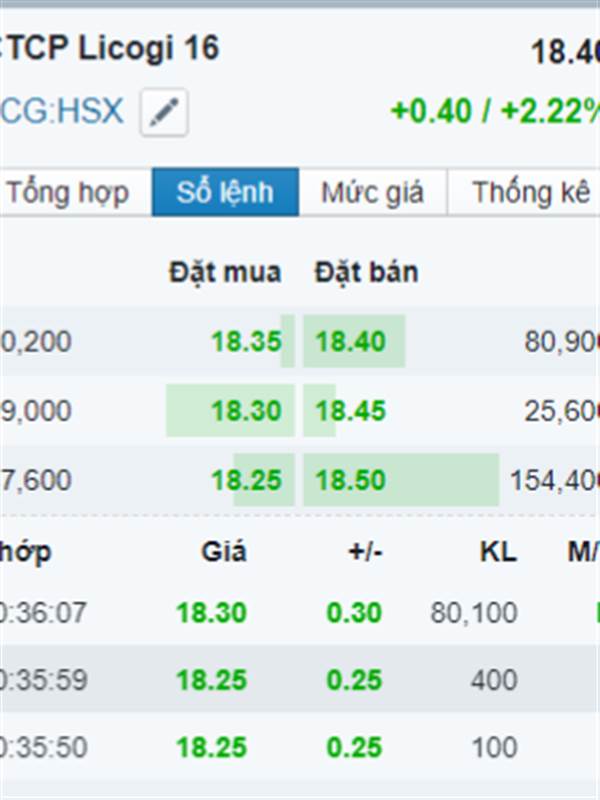Click matched volume 80,100
Viewport: 600px width, 800px height.
(474, 612)
